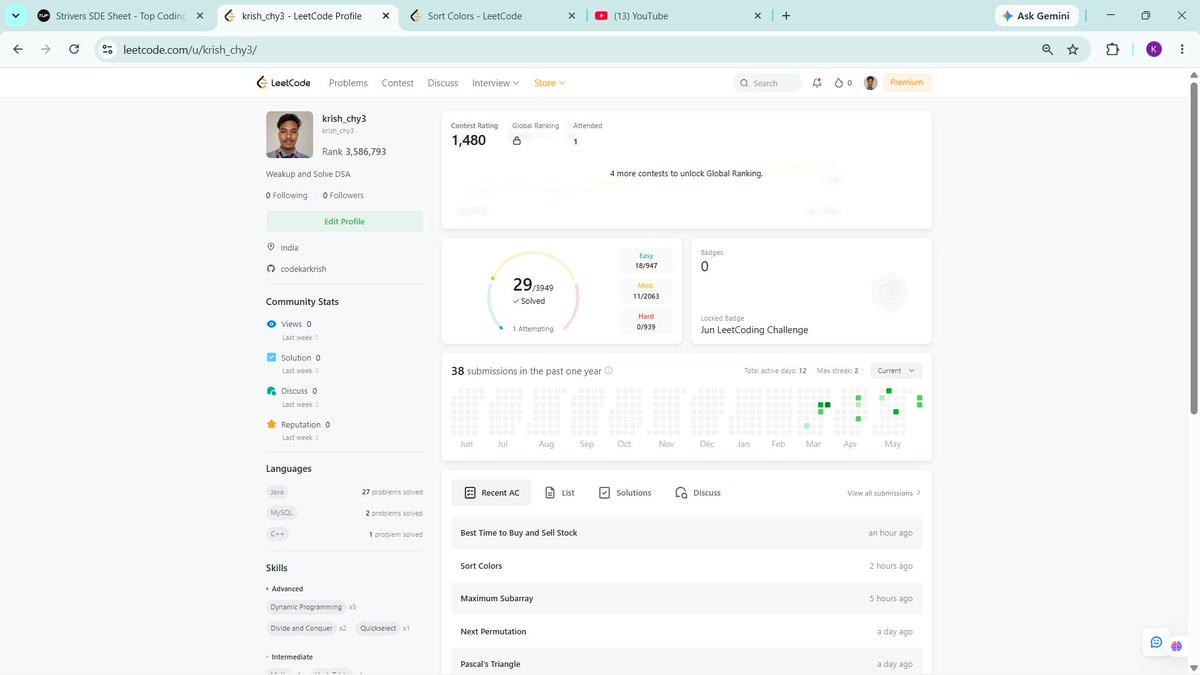Reload the page with browser refresh

point(74,49)
